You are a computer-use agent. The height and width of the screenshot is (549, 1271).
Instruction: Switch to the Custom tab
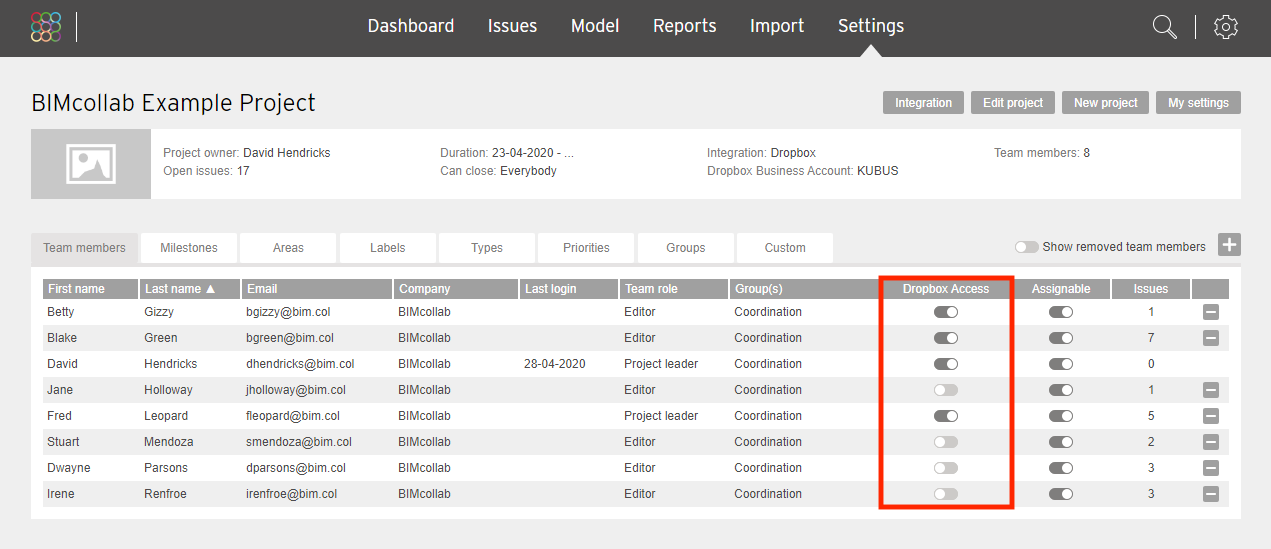[x=785, y=248]
